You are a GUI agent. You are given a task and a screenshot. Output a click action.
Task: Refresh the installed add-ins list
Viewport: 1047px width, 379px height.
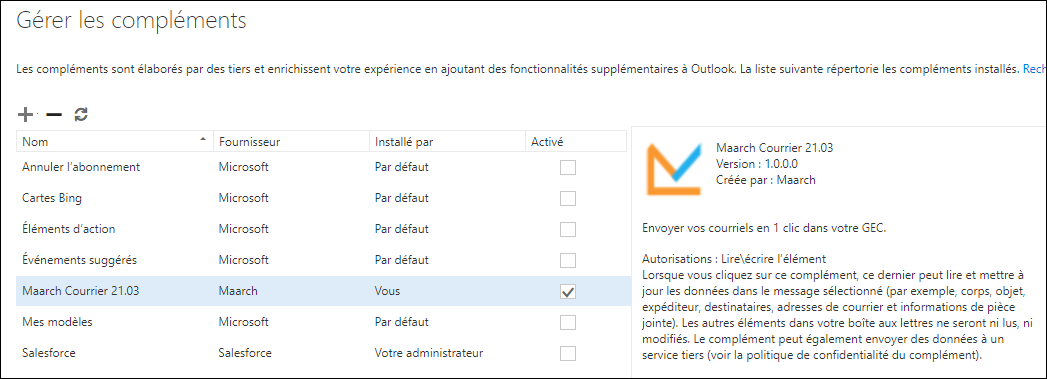point(81,115)
